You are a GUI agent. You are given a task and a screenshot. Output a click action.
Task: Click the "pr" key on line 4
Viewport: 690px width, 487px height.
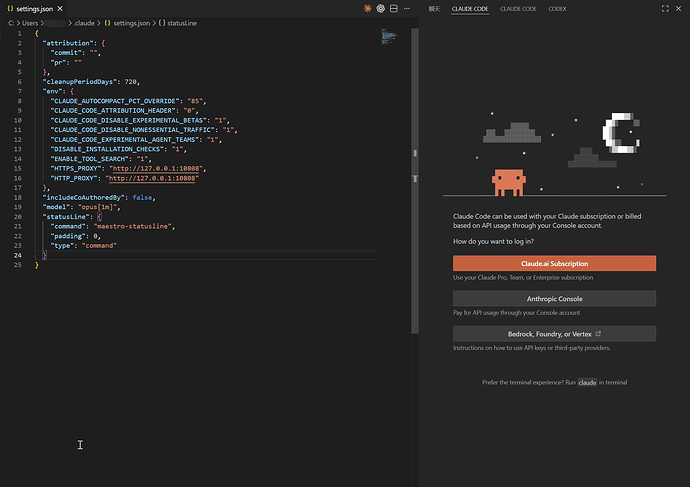pos(58,62)
